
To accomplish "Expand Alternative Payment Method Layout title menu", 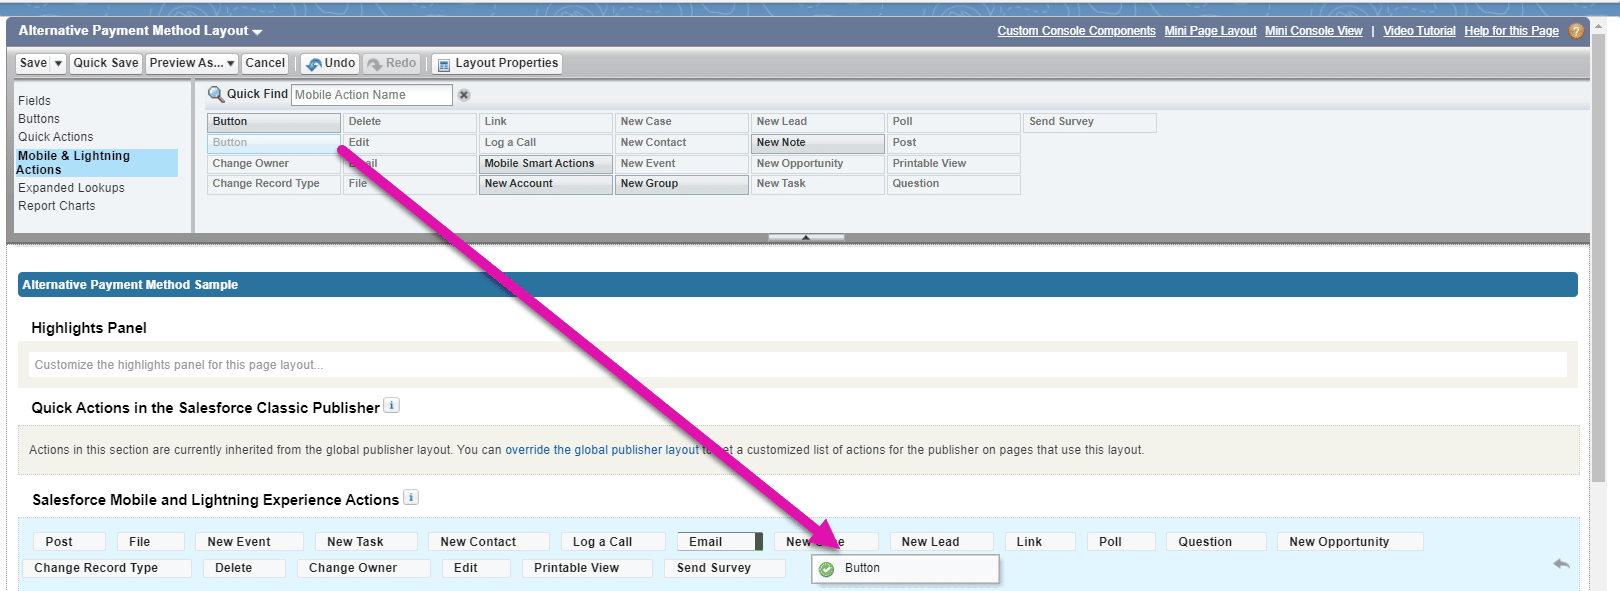I will tap(257, 32).
